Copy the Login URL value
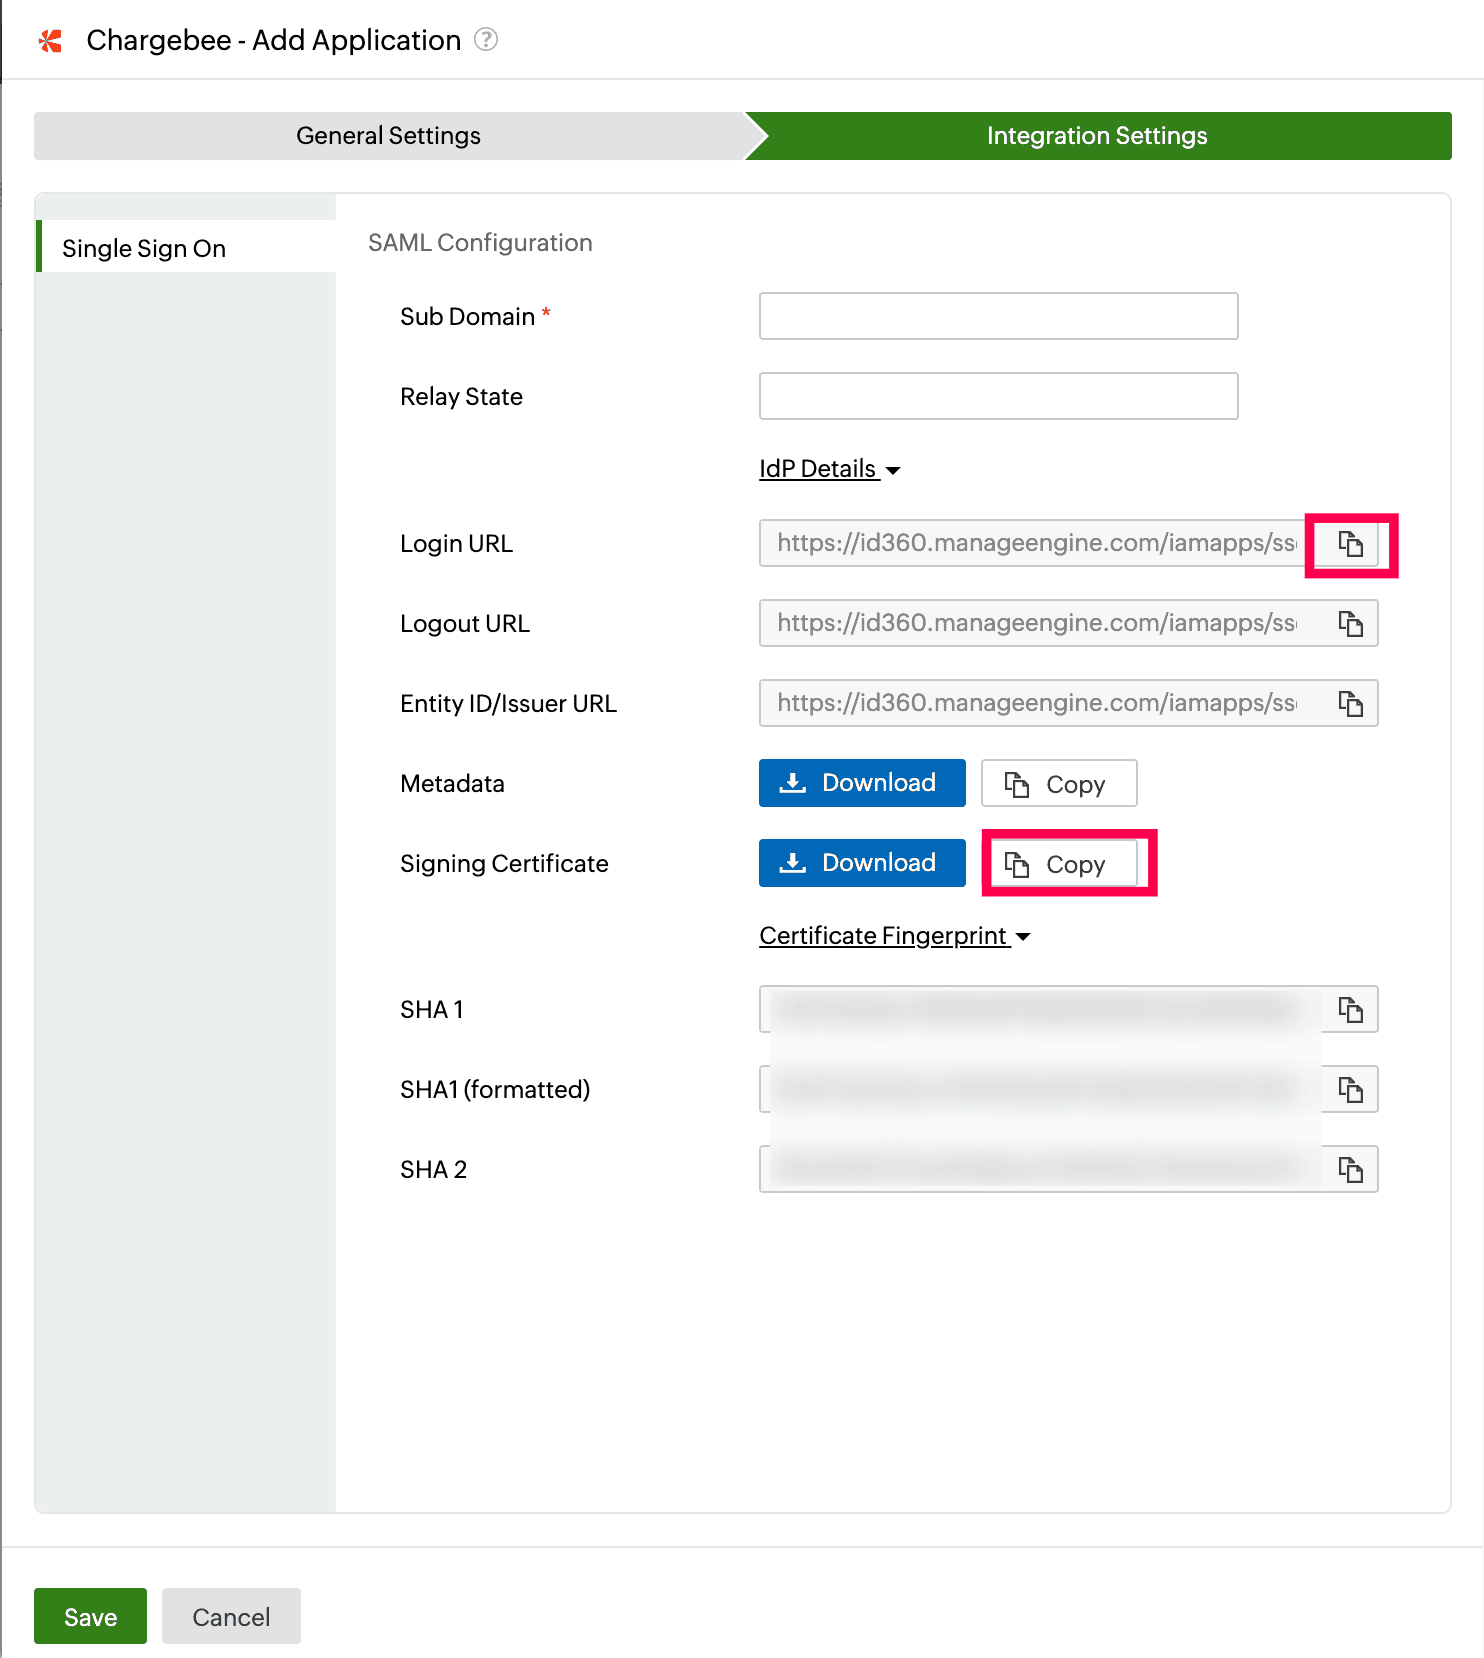The height and width of the screenshot is (1658, 1484). 1351,544
